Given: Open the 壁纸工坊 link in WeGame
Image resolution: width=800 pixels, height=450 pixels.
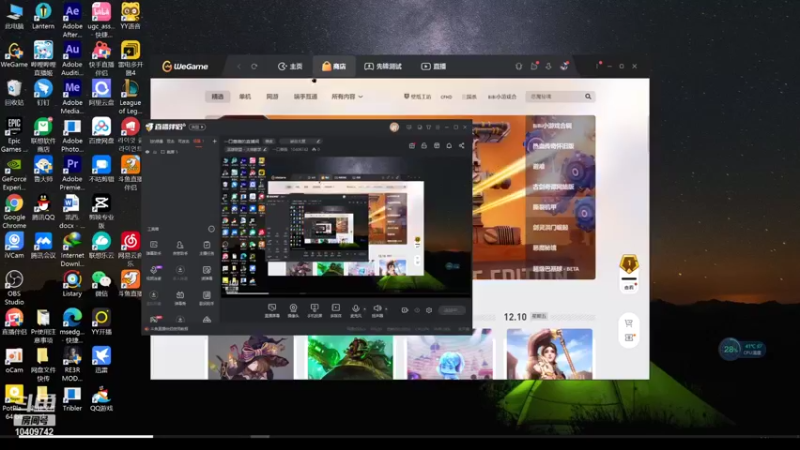Looking at the screenshot, I should (417, 96).
